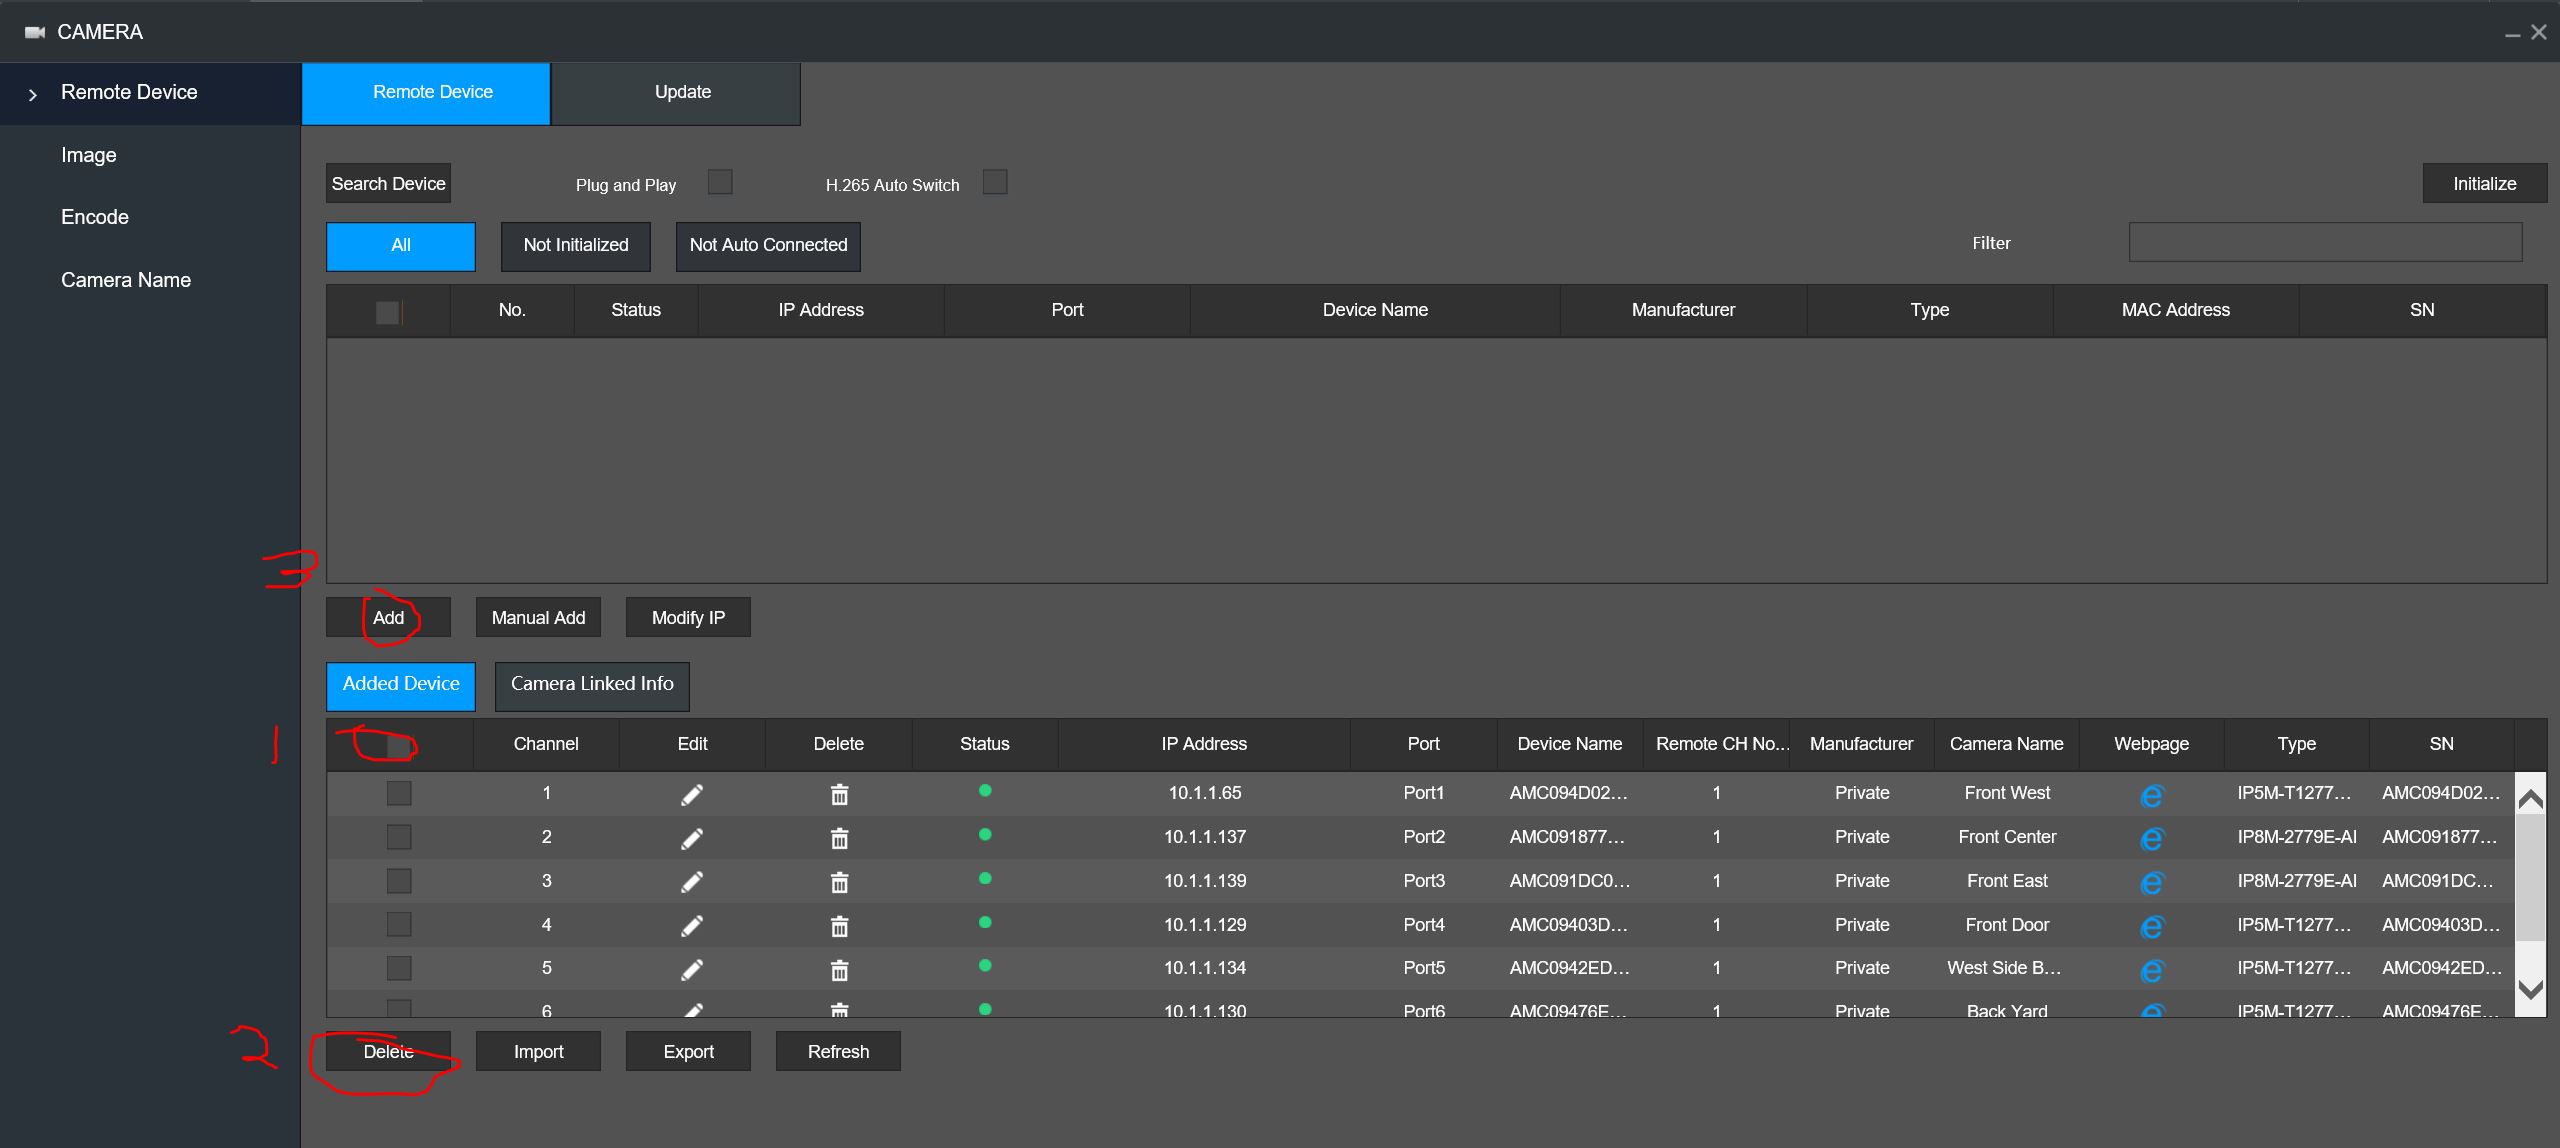
Task: Click the green status dot for 10.1.1.137
Action: click(x=985, y=834)
